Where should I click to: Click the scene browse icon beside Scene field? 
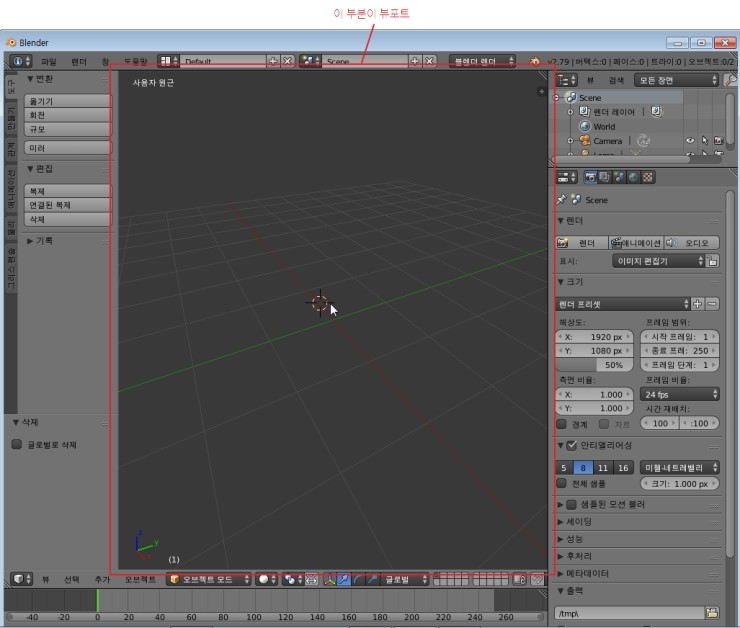310,61
